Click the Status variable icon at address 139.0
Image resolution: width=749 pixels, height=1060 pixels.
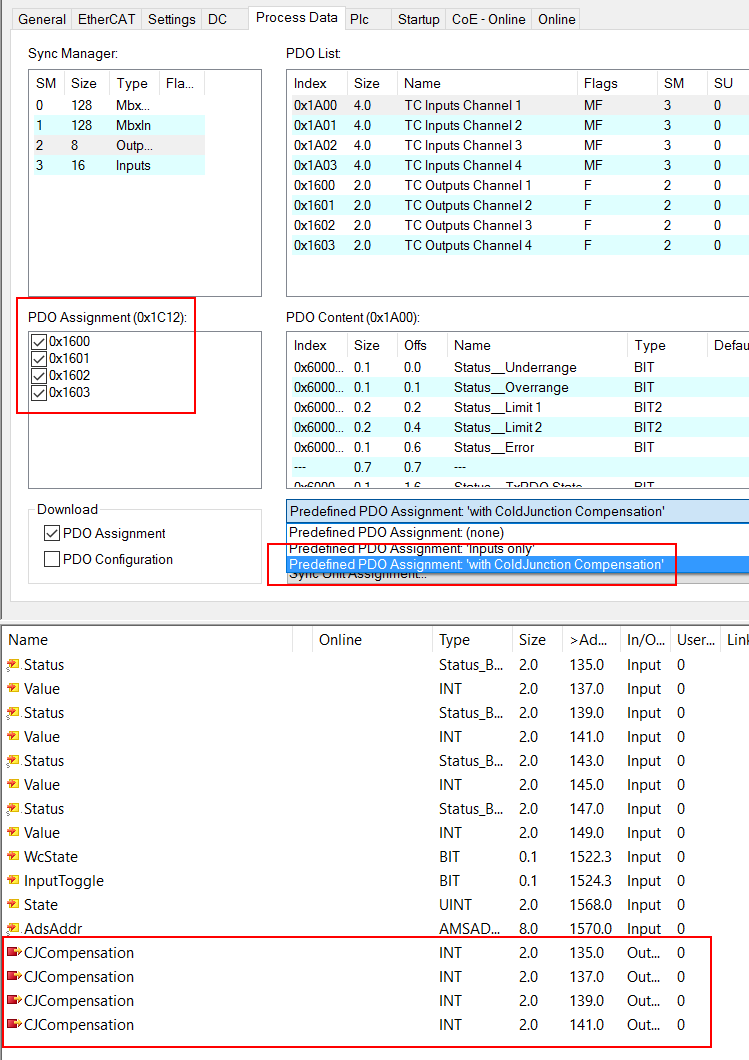[x=13, y=713]
